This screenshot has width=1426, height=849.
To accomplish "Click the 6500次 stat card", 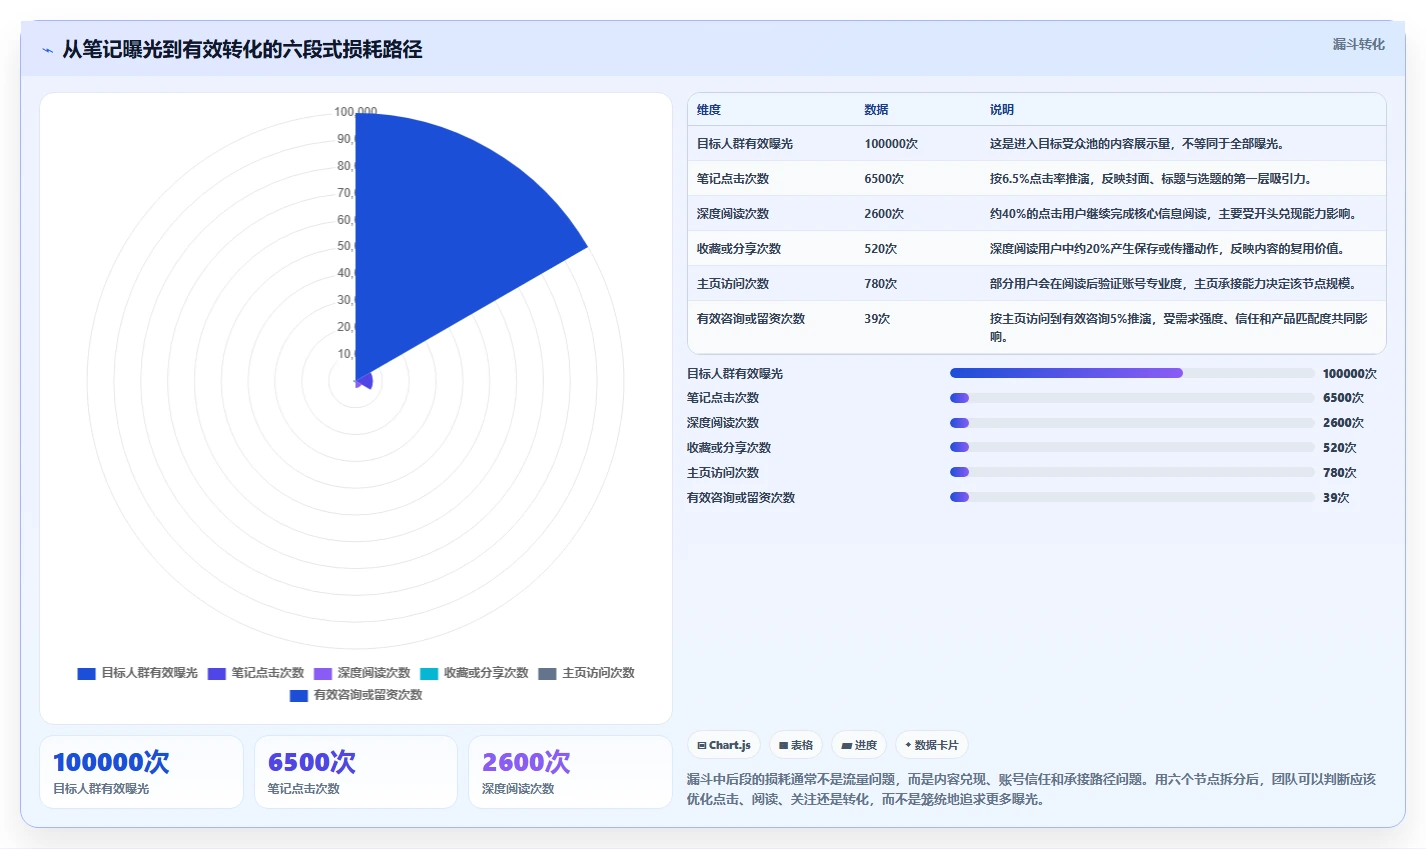I will click(356, 772).
